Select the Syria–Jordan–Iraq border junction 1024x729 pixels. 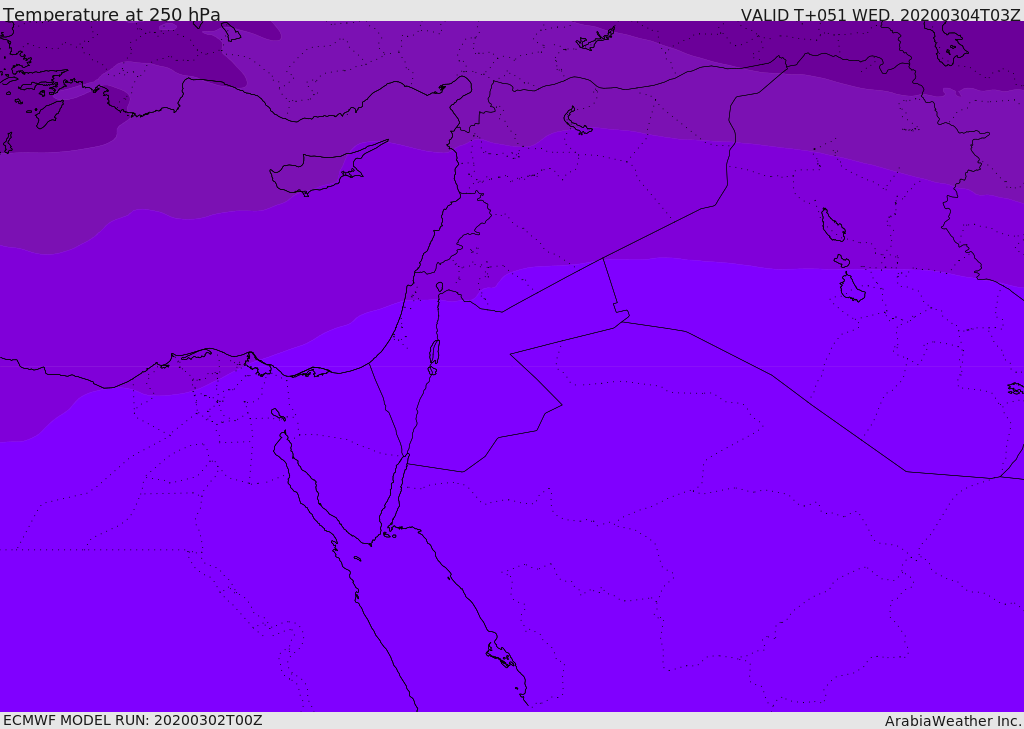(x=603, y=258)
